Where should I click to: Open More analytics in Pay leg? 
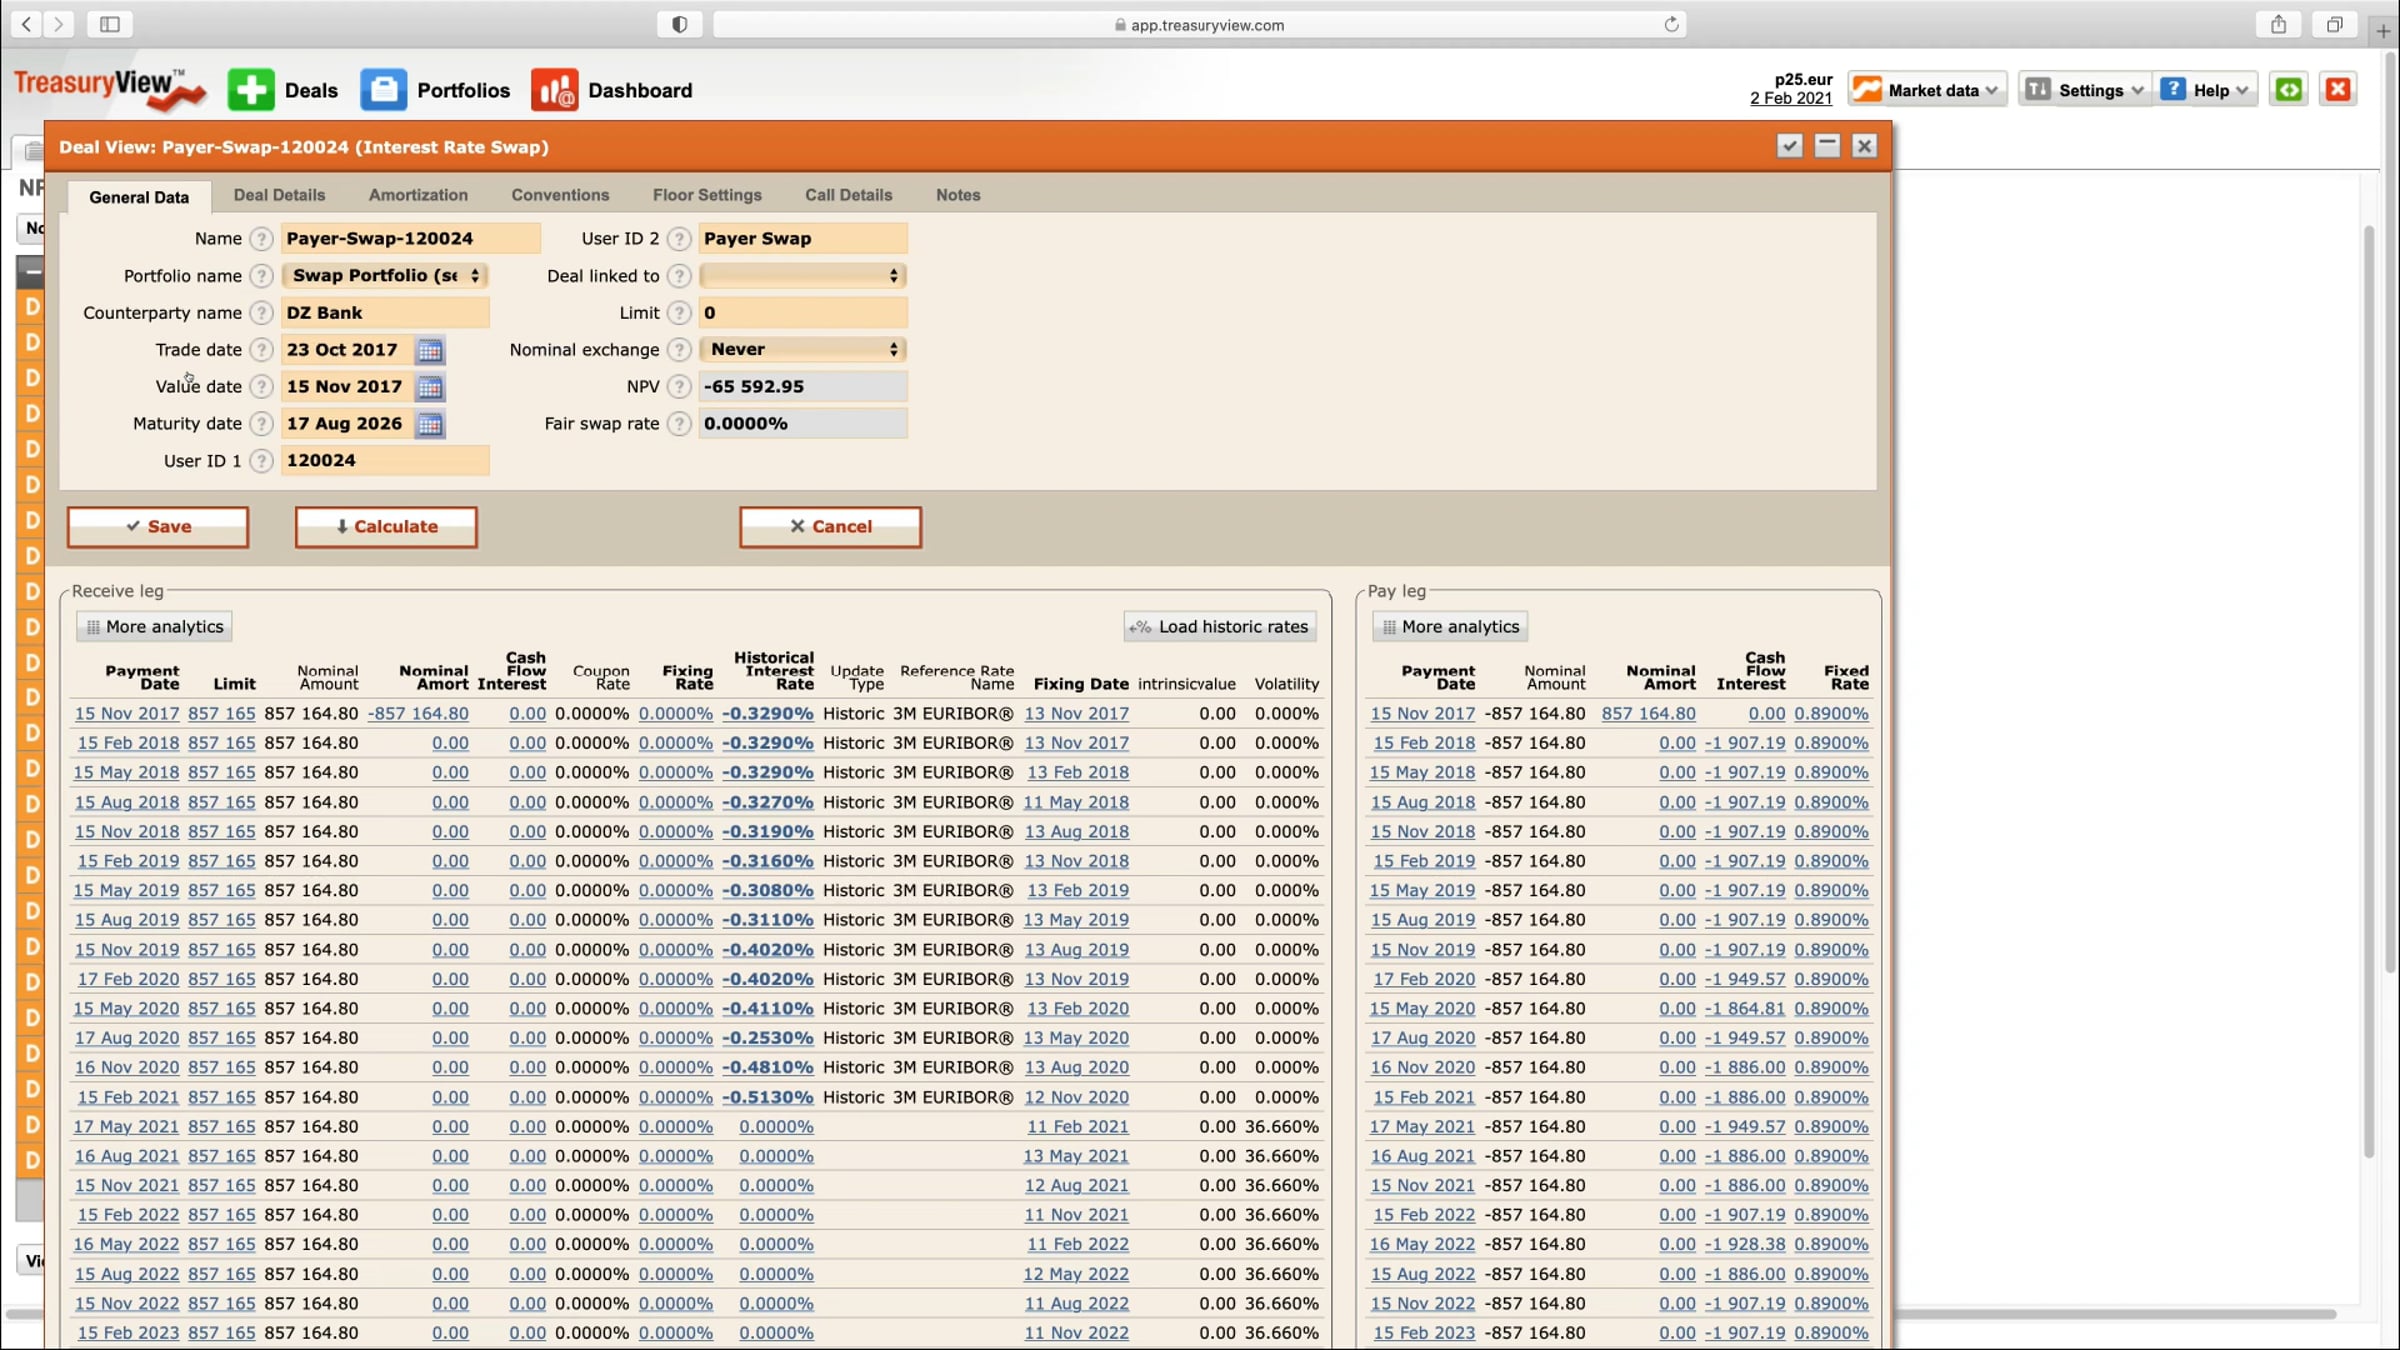click(x=1450, y=627)
